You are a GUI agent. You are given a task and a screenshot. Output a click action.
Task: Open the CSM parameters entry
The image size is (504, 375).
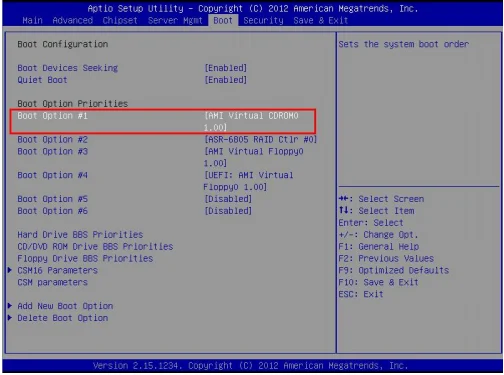[52, 282]
